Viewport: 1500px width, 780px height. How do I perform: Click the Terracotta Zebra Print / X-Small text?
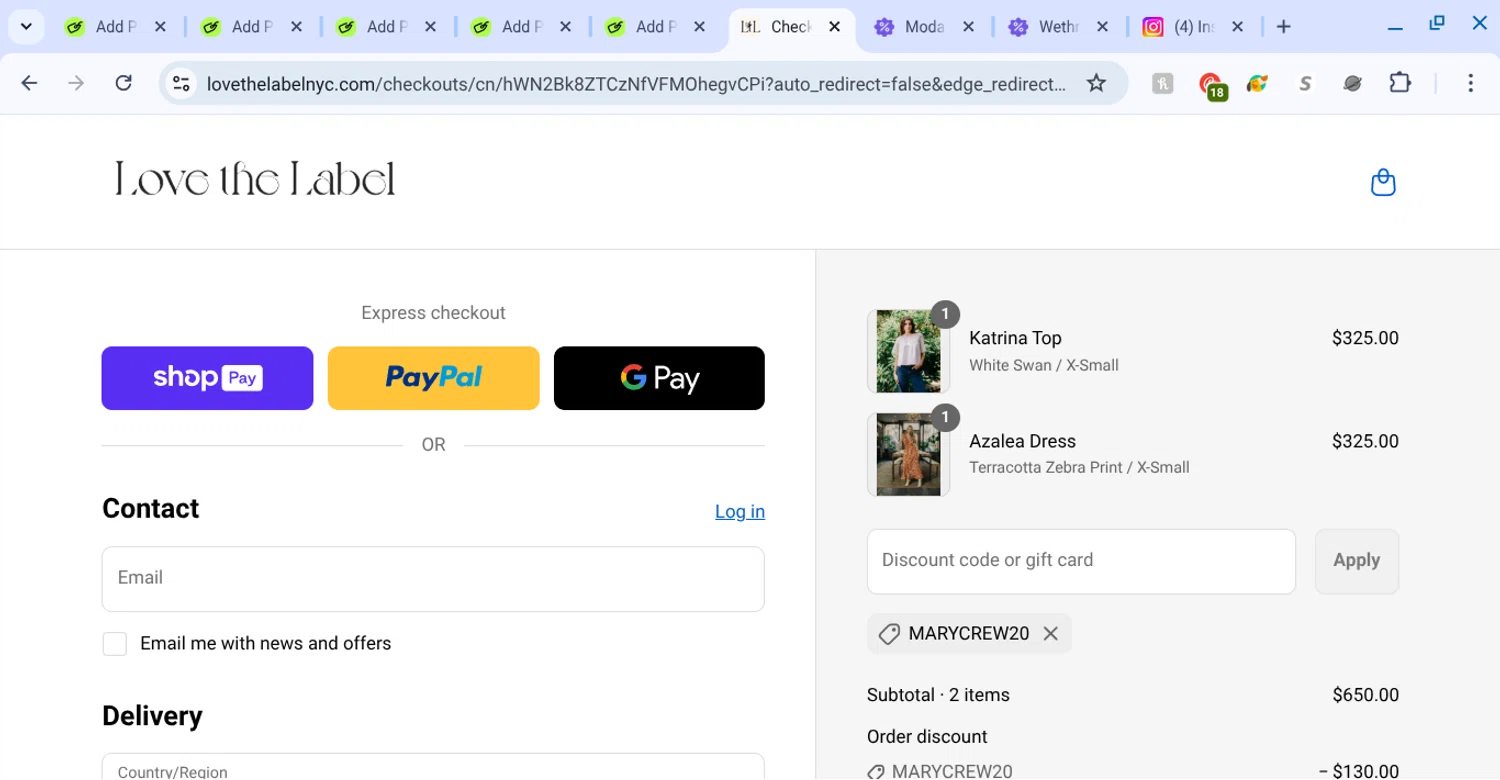[1079, 467]
